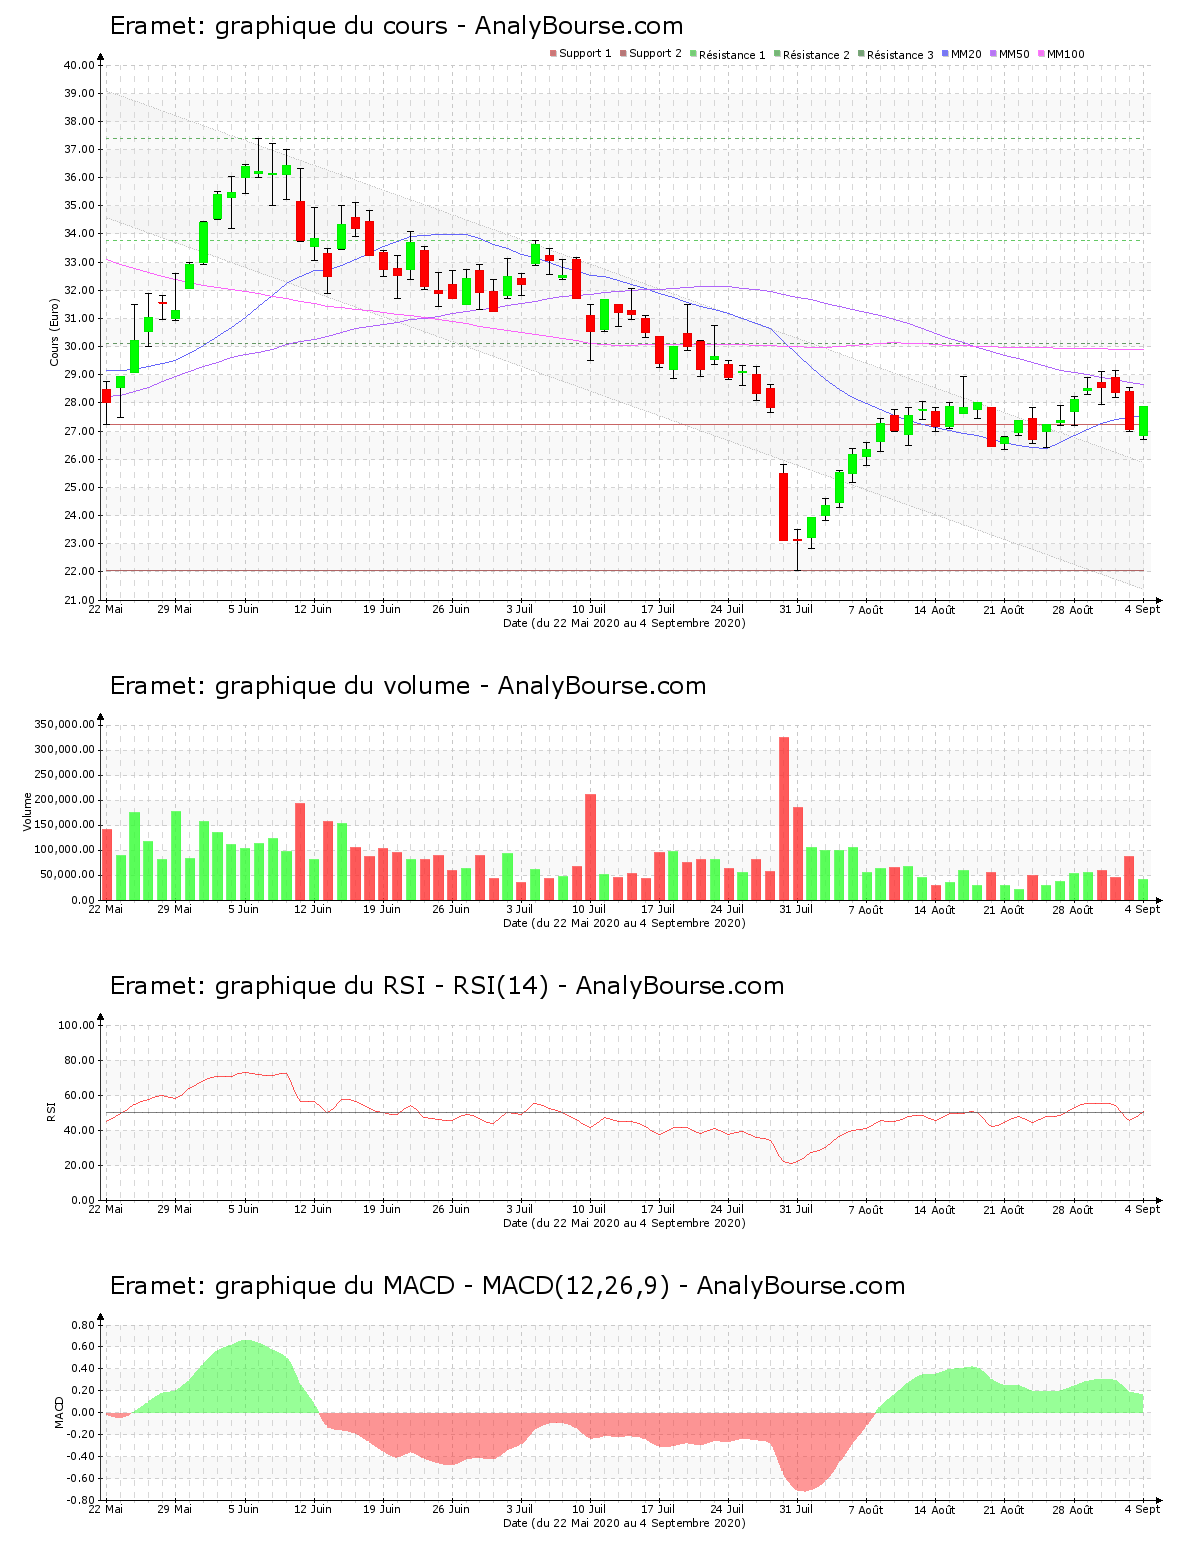1200x1550 pixels.
Task: Click '19 Juin' date under the MACD chart
Action: tap(382, 1510)
